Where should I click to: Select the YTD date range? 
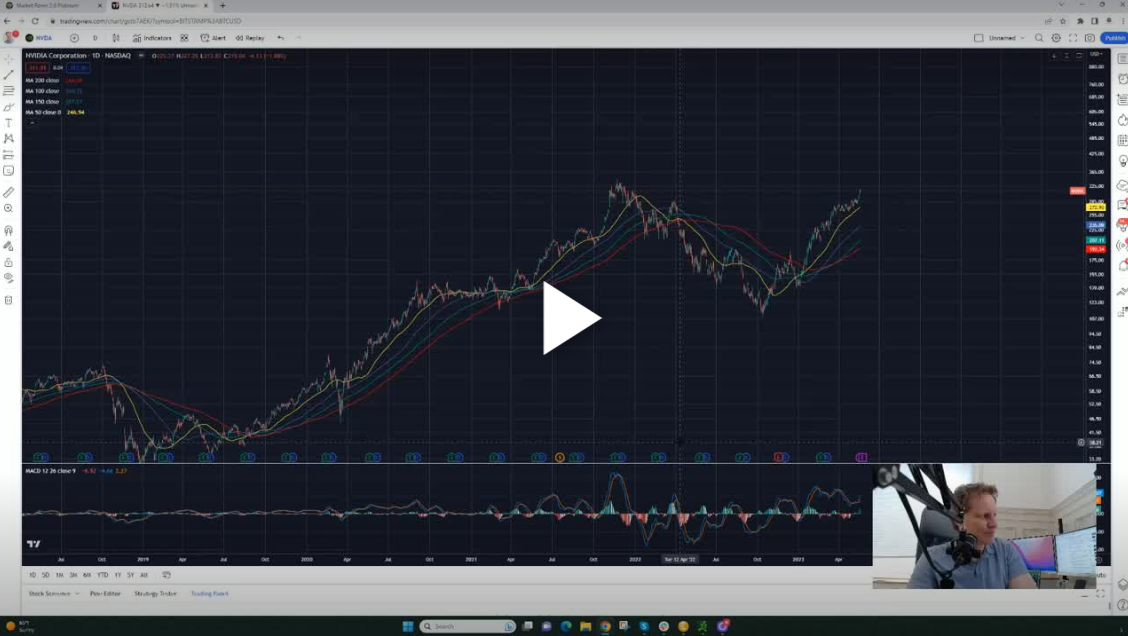(x=103, y=575)
